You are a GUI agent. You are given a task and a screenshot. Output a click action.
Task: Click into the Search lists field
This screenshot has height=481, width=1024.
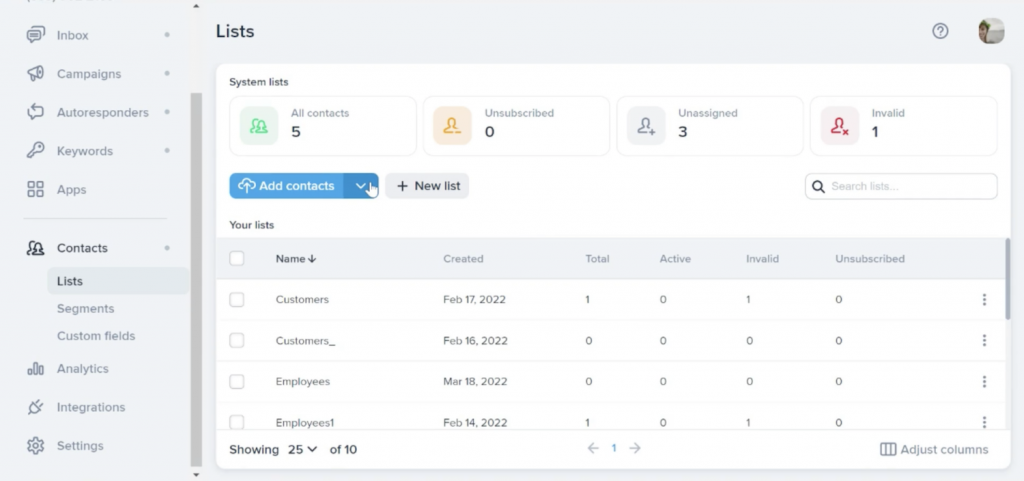click(910, 187)
